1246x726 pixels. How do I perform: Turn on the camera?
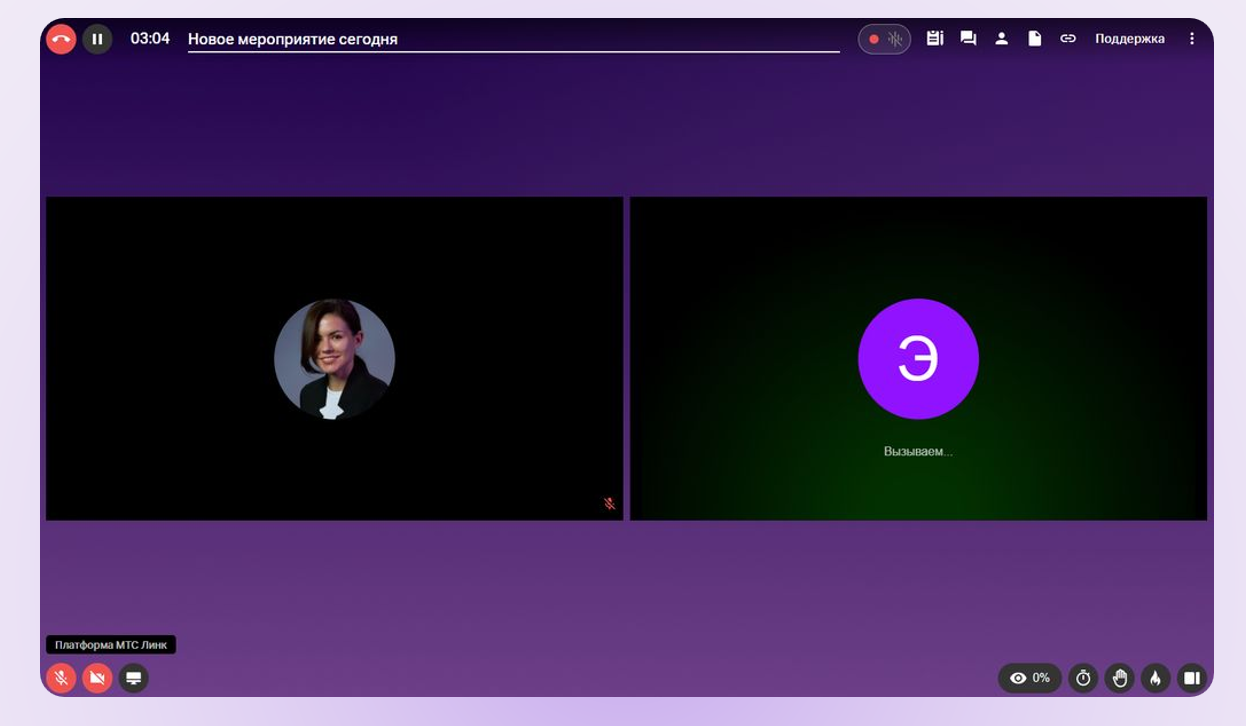point(97,678)
